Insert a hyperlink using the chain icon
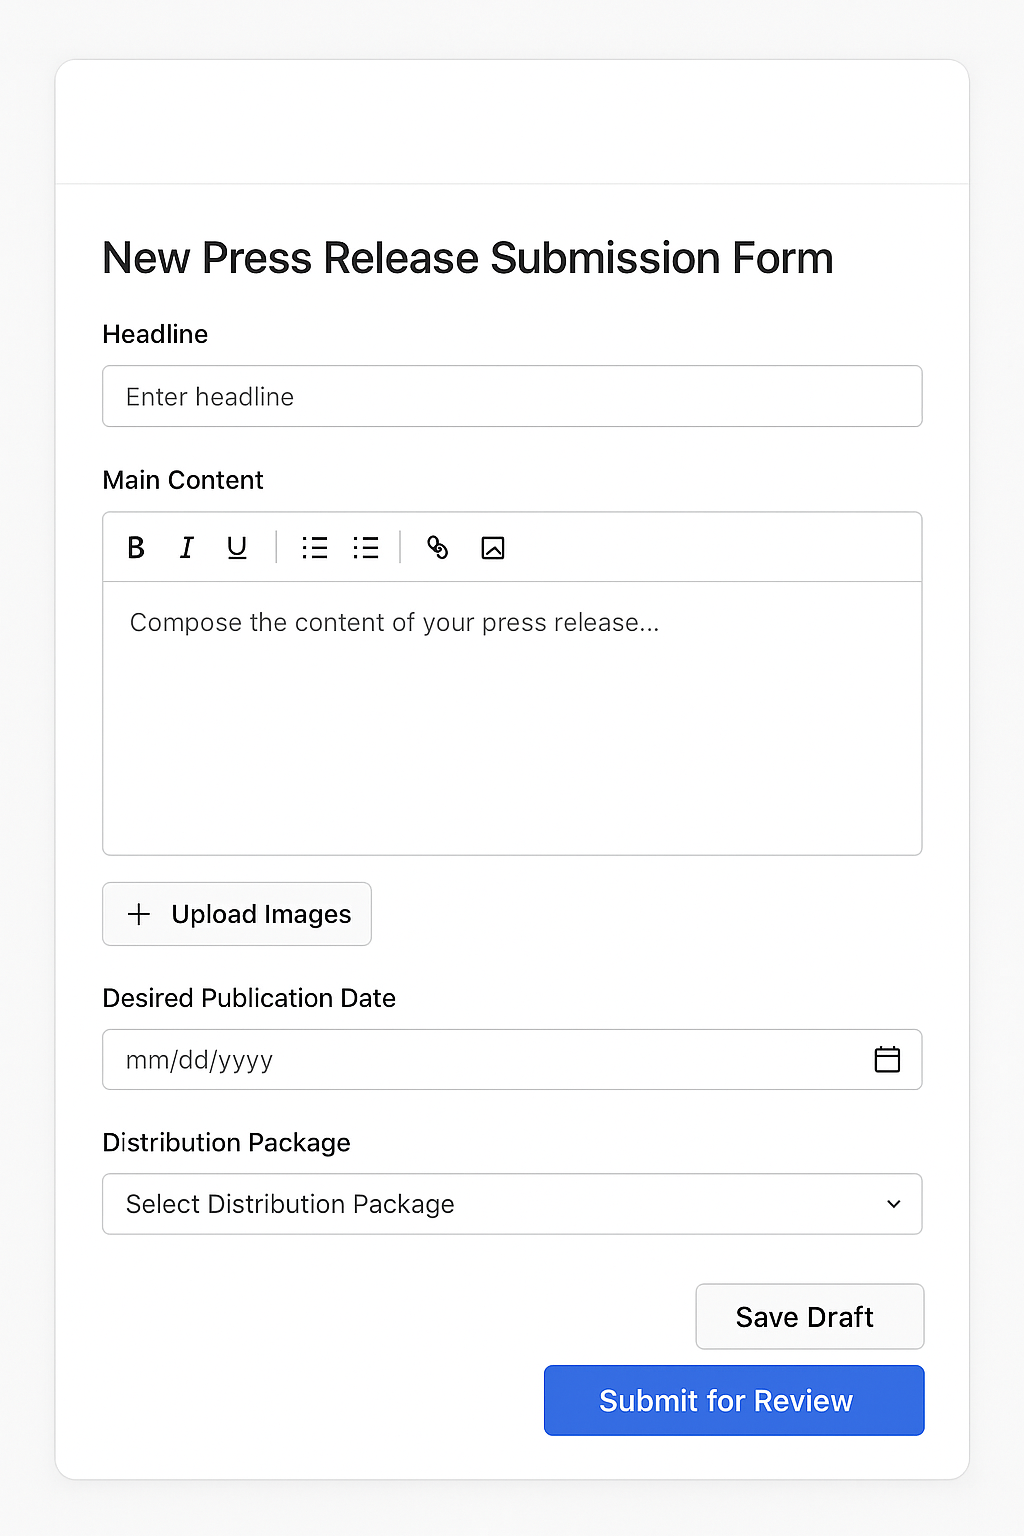 437,547
